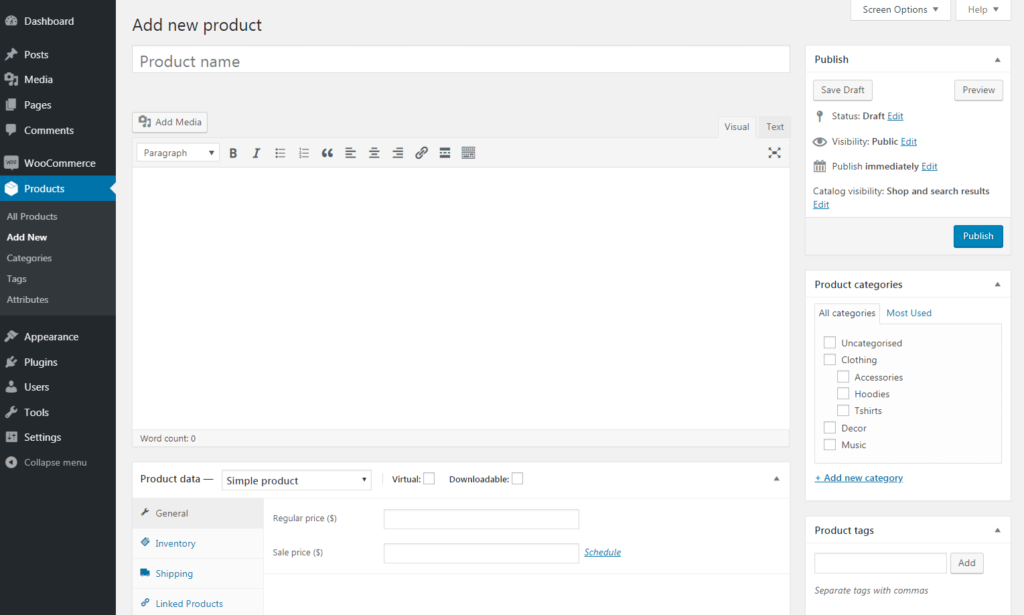Enable the Virtual product checkbox
Viewport: 1024px width, 615px height.
(429, 478)
